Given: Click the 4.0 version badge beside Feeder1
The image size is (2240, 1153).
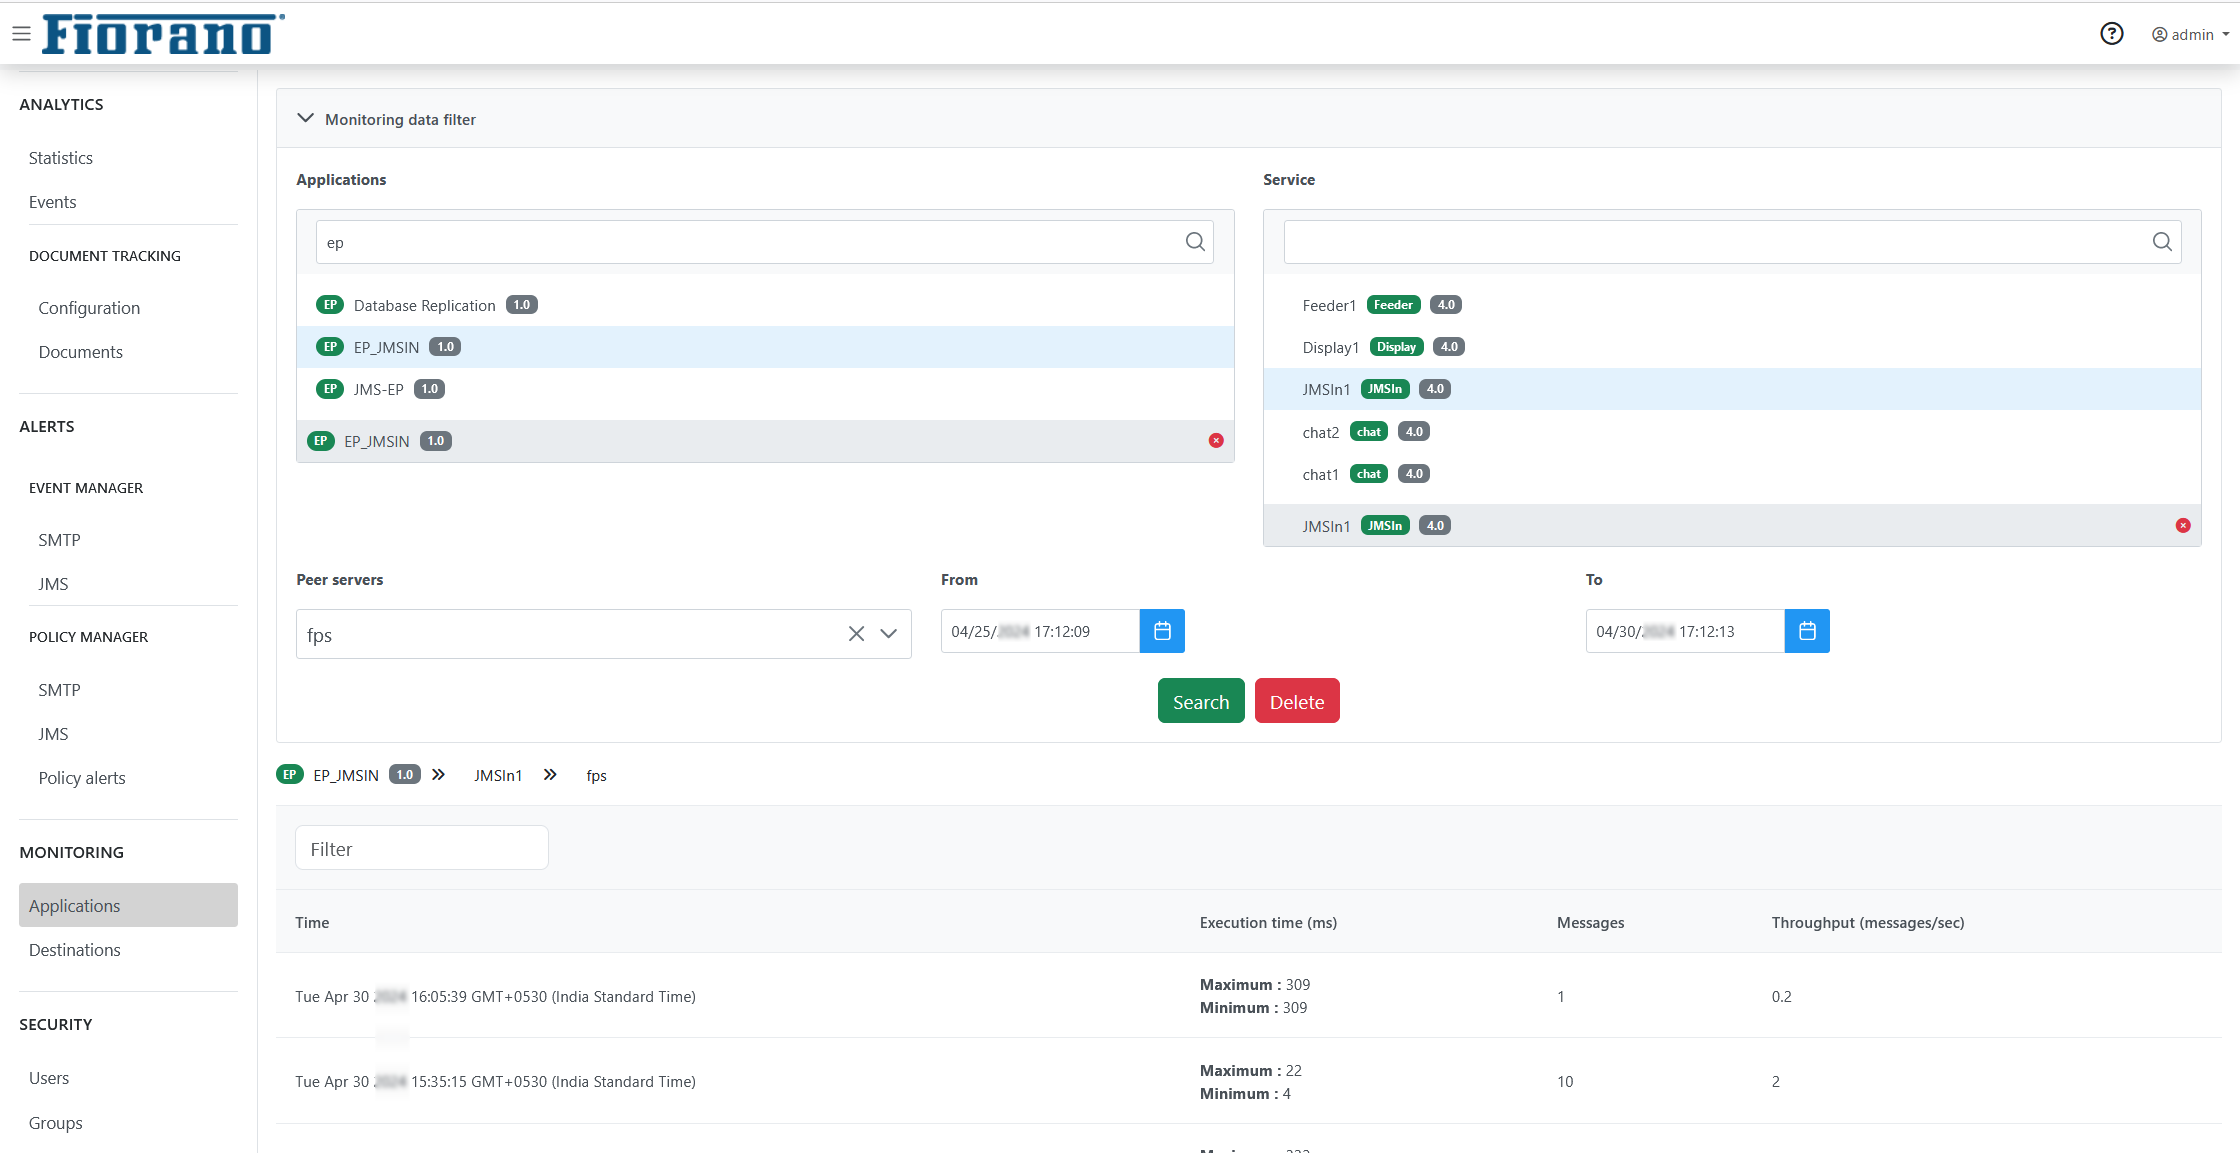Looking at the screenshot, I should pos(1446,305).
